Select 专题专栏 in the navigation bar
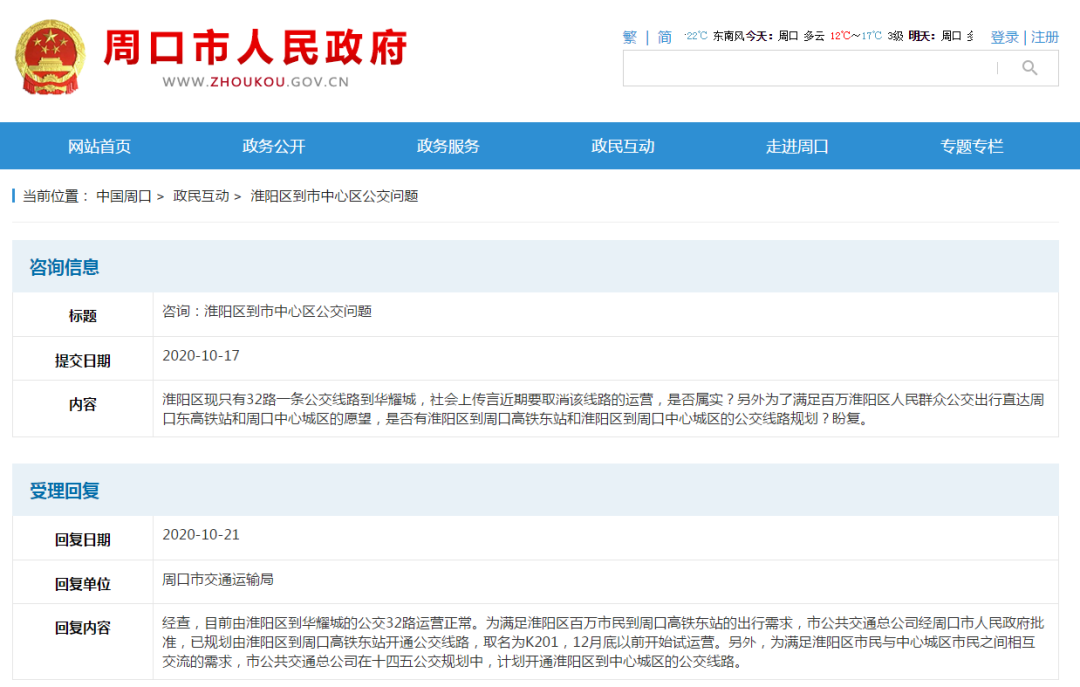This screenshot has width=1080, height=687. click(x=971, y=146)
